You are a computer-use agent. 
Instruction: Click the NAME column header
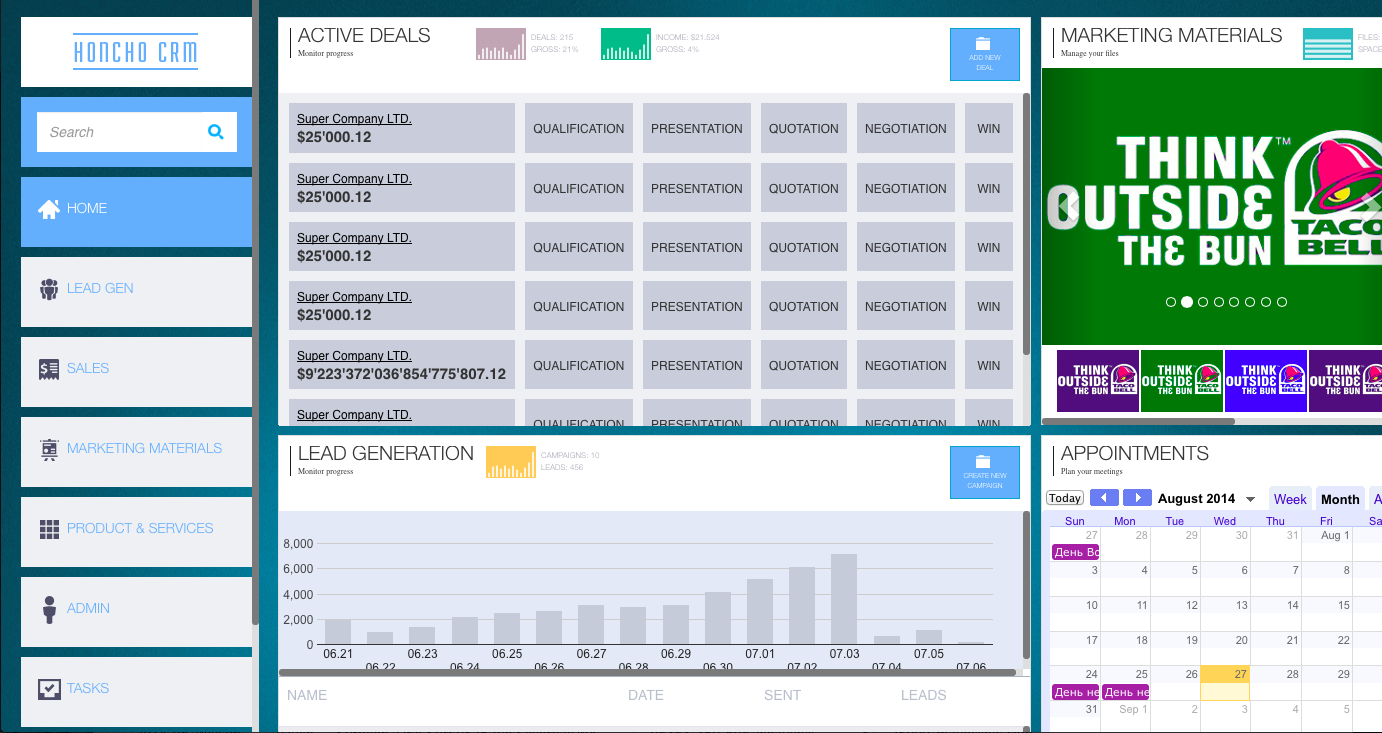coord(307,695)
